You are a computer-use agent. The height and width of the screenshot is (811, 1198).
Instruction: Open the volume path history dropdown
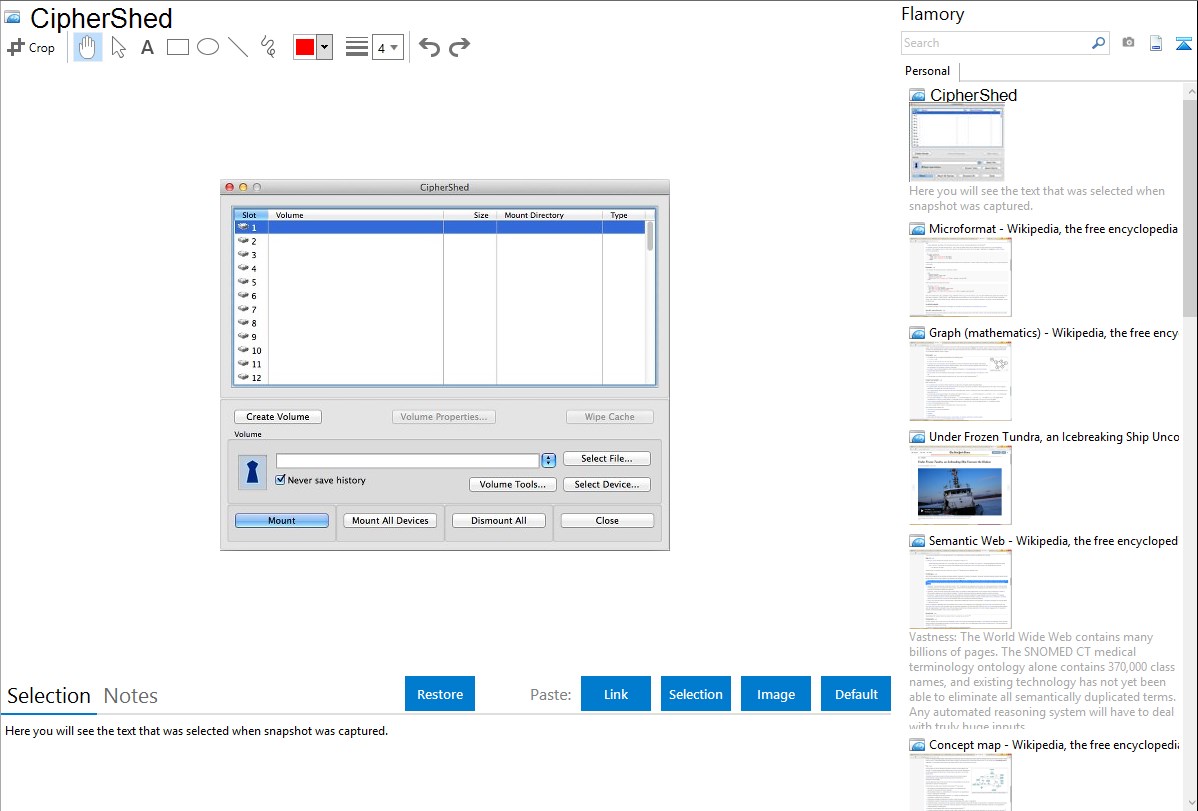coord(549,460)
